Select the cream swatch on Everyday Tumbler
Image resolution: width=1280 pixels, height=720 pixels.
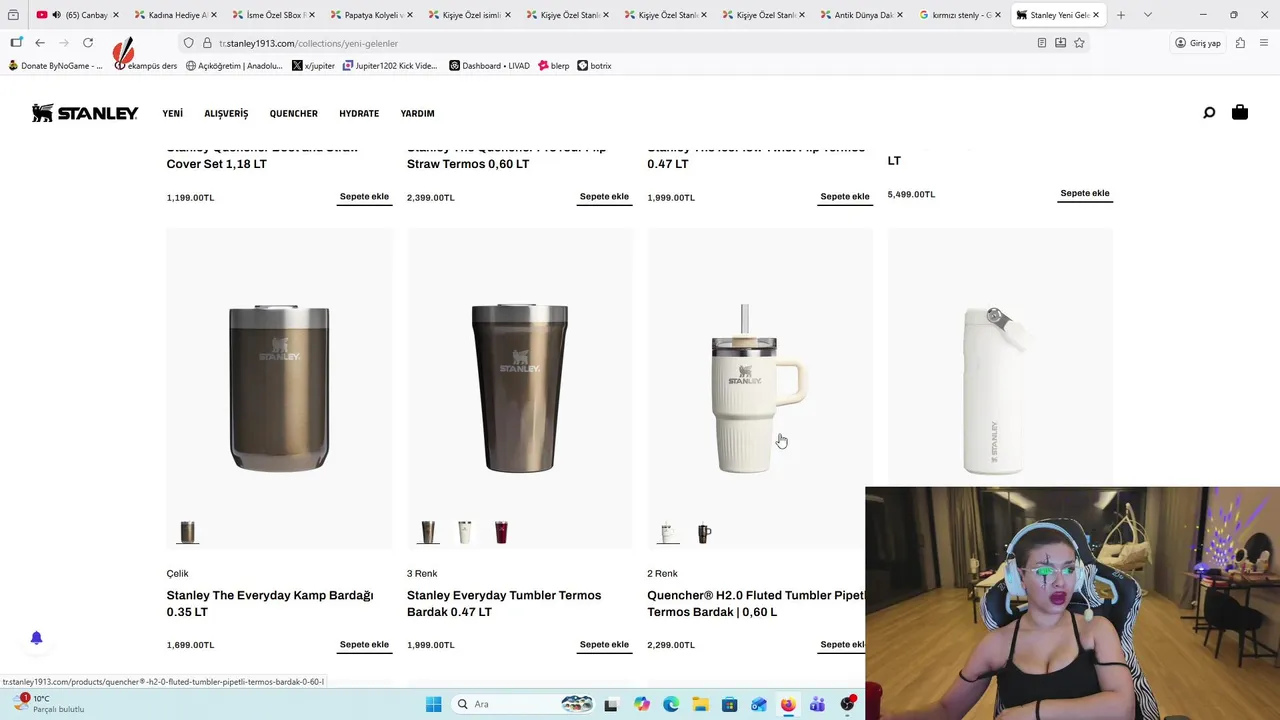pos(465,533)
